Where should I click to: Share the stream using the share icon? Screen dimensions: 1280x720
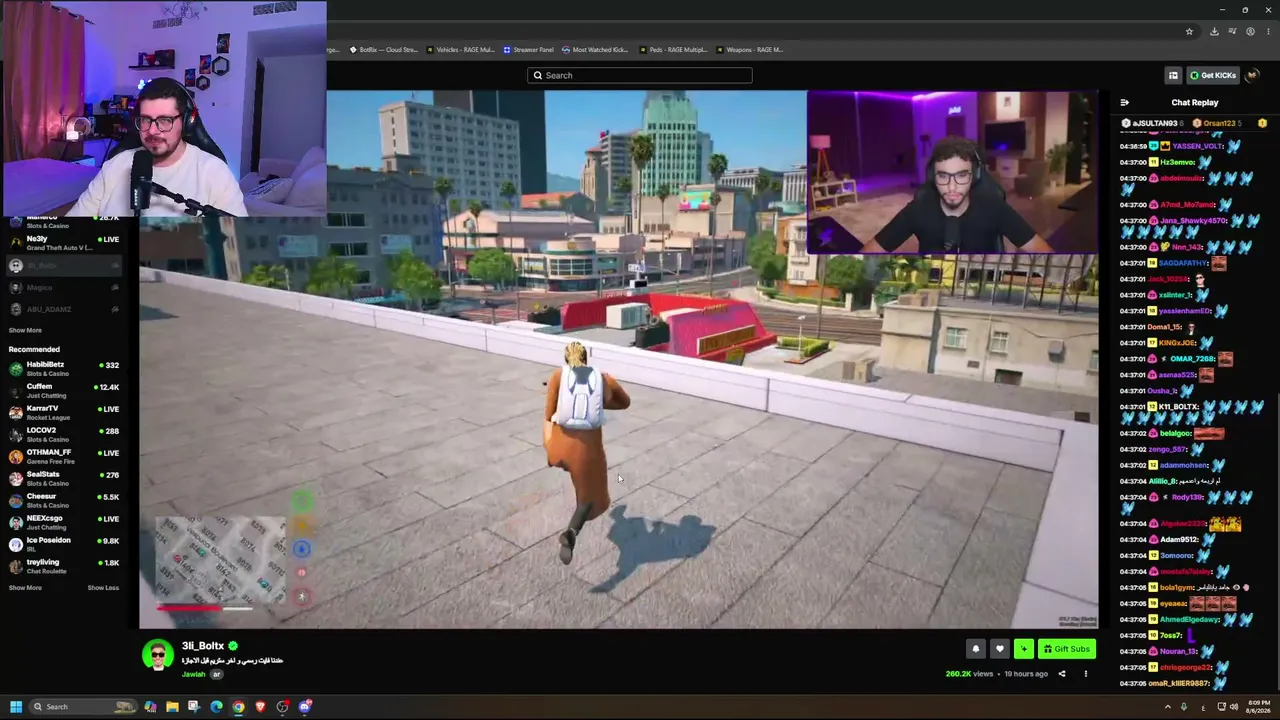click(x=1062, y=674)
